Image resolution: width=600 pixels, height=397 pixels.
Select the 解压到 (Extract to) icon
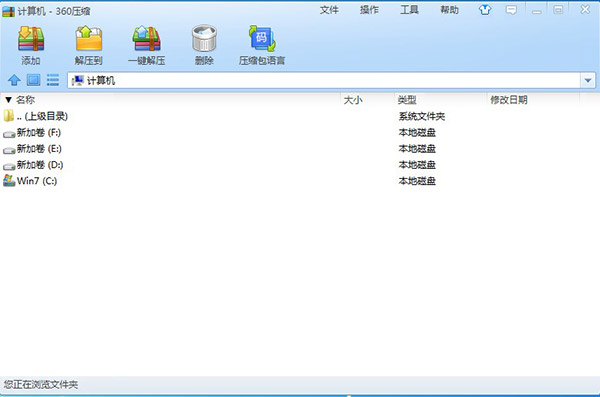click(89, 38)
